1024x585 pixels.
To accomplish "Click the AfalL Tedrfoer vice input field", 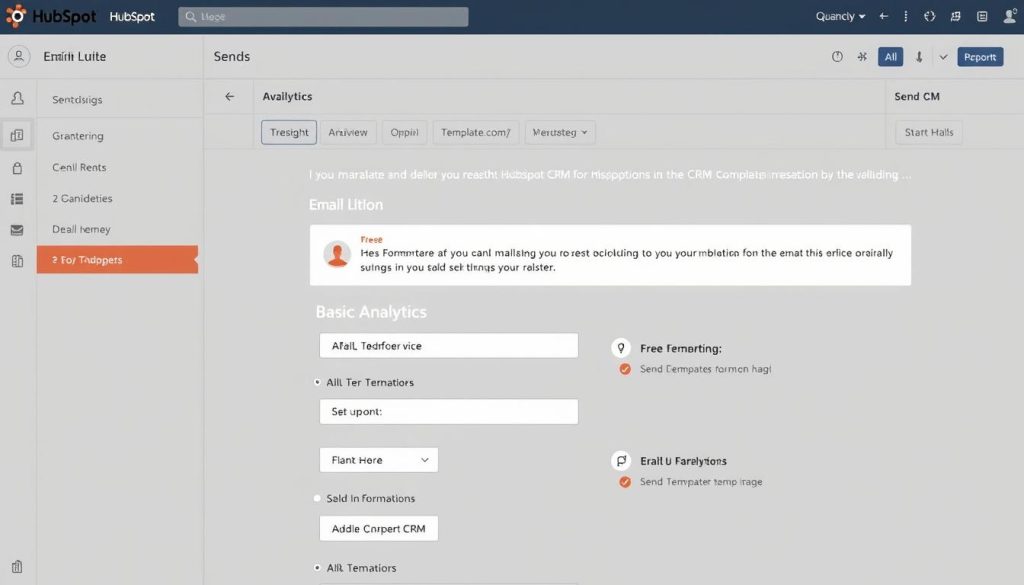I will tap(448, 345).
